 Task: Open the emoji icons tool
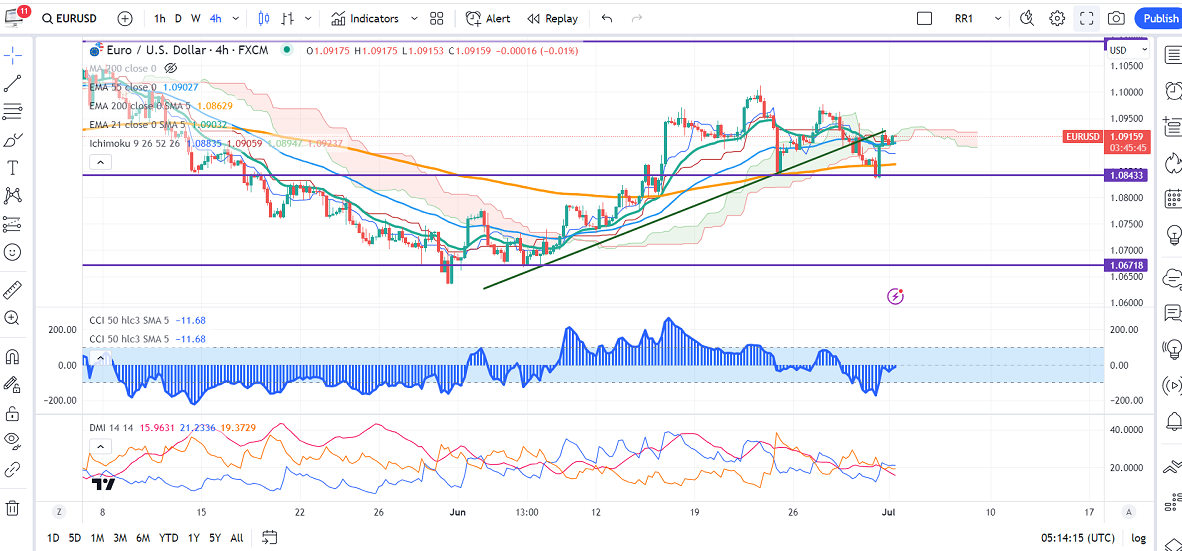tap(13, 253)
